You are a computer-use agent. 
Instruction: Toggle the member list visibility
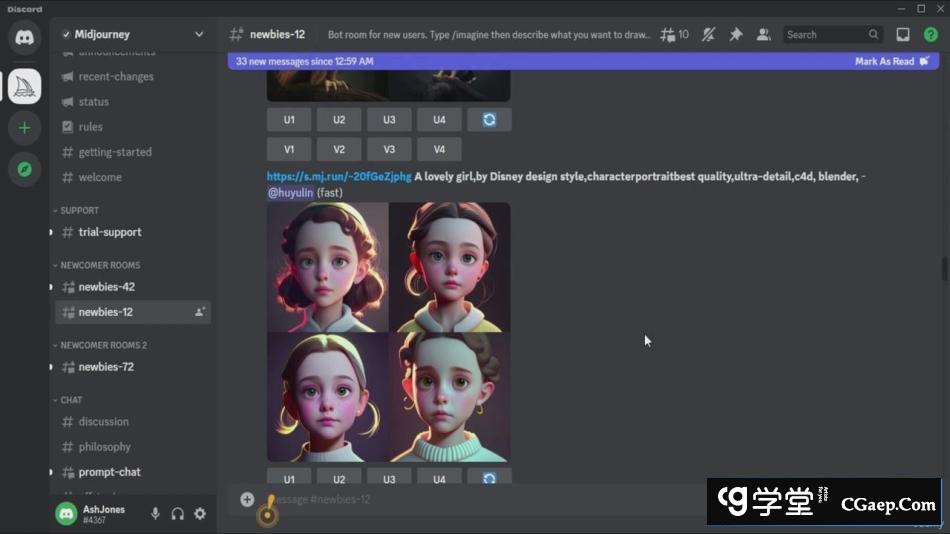coord(763,34)
